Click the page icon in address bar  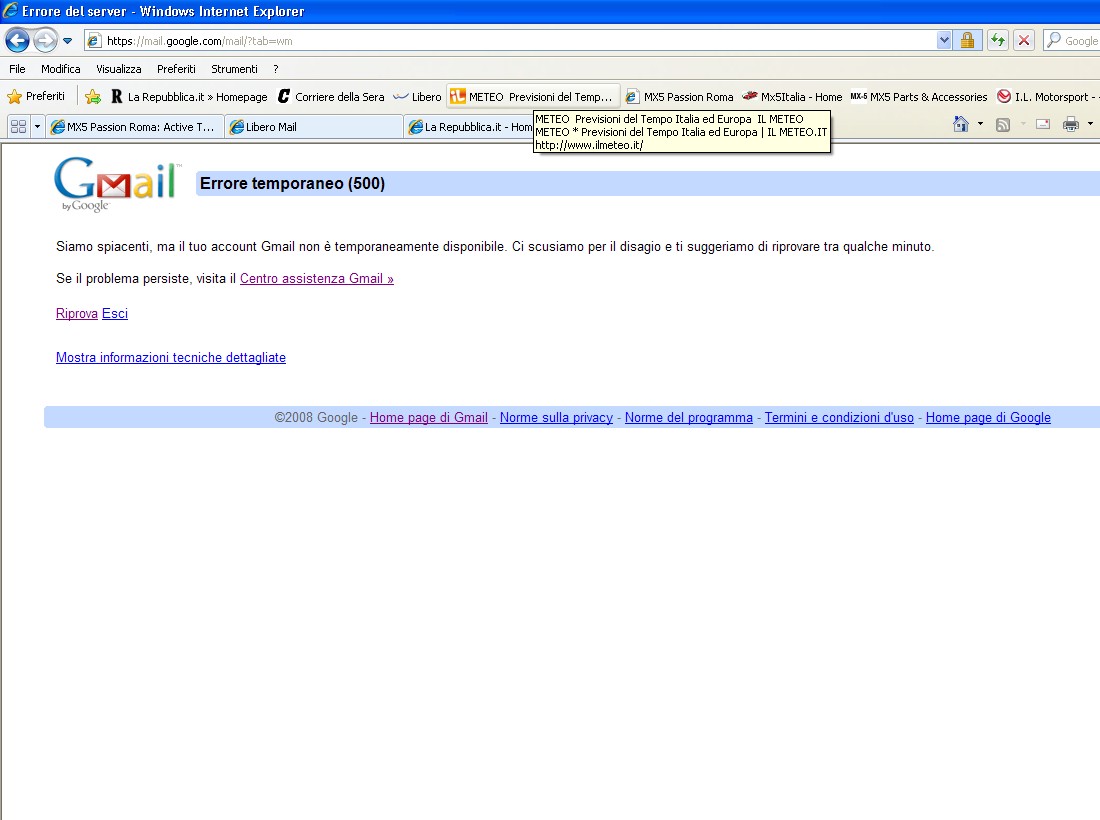pyautogui.click(x=94, y=41)
